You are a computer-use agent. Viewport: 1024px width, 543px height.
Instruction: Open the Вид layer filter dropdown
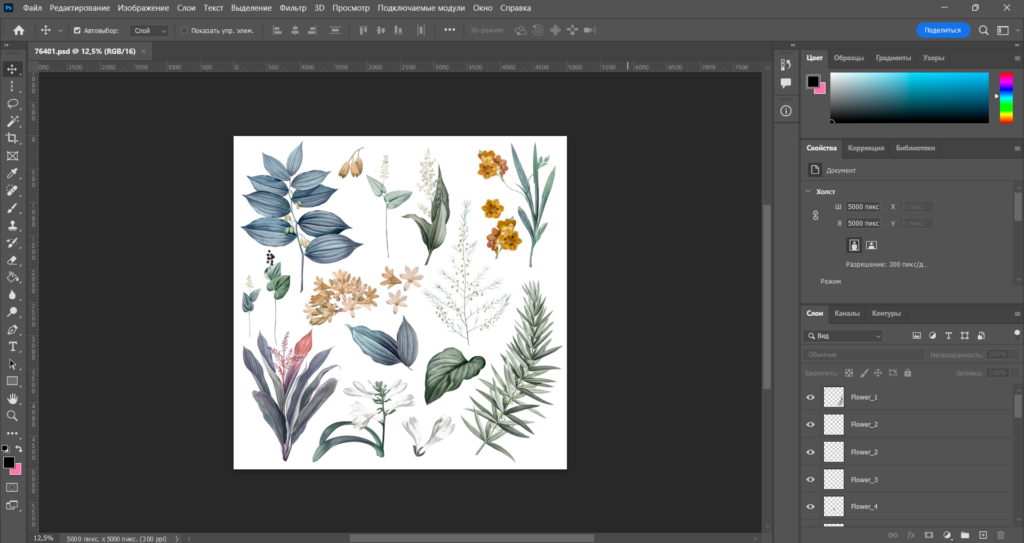(x=845, y=336)
